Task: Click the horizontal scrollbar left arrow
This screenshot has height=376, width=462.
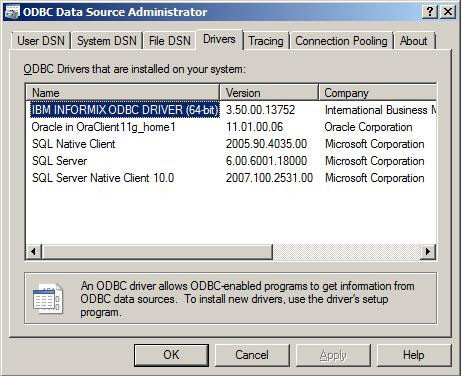Action: [x=33, y=251]
